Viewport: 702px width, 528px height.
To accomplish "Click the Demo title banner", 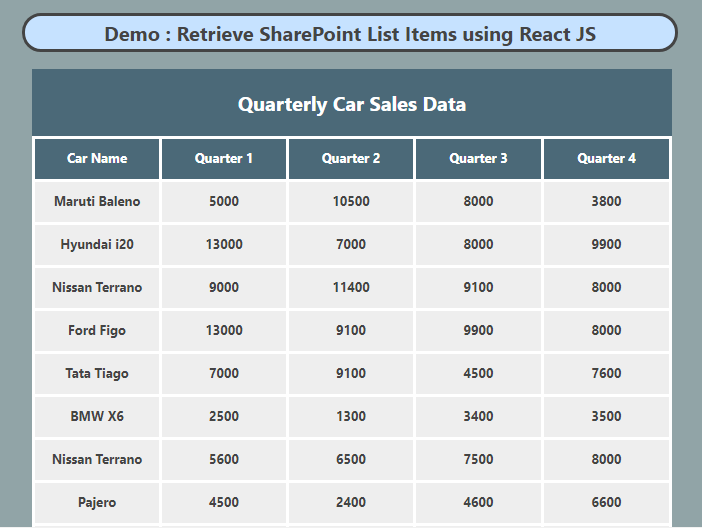I will [x=350, y=33].
